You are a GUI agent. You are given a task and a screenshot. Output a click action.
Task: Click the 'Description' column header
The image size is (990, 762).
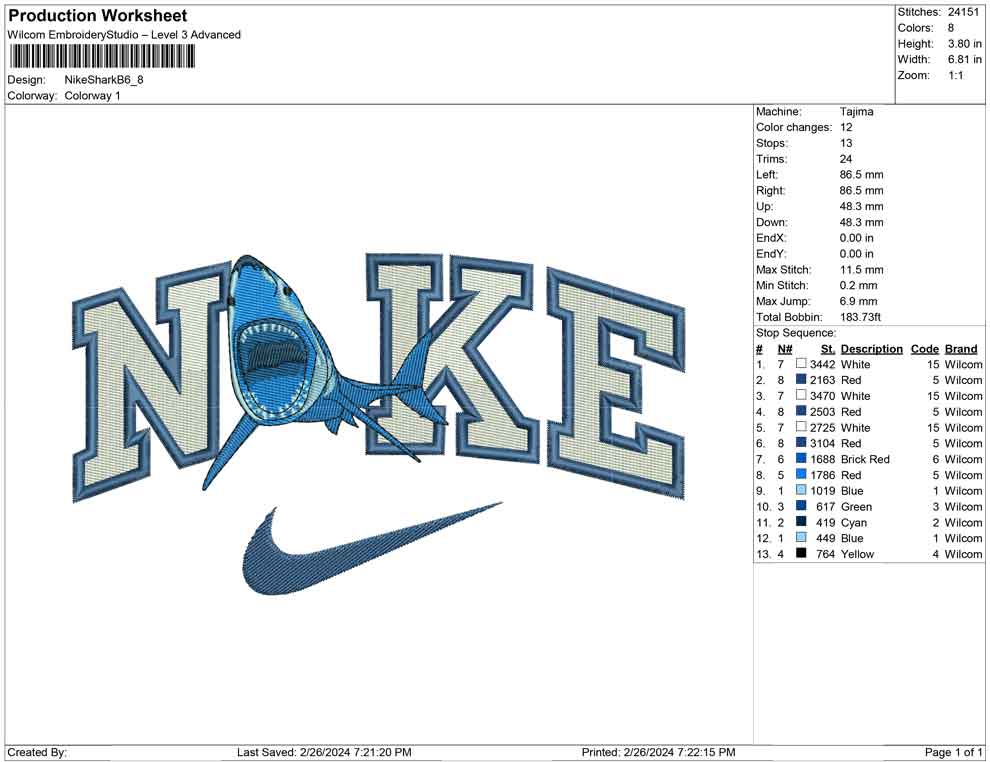[x=871, y=348]
